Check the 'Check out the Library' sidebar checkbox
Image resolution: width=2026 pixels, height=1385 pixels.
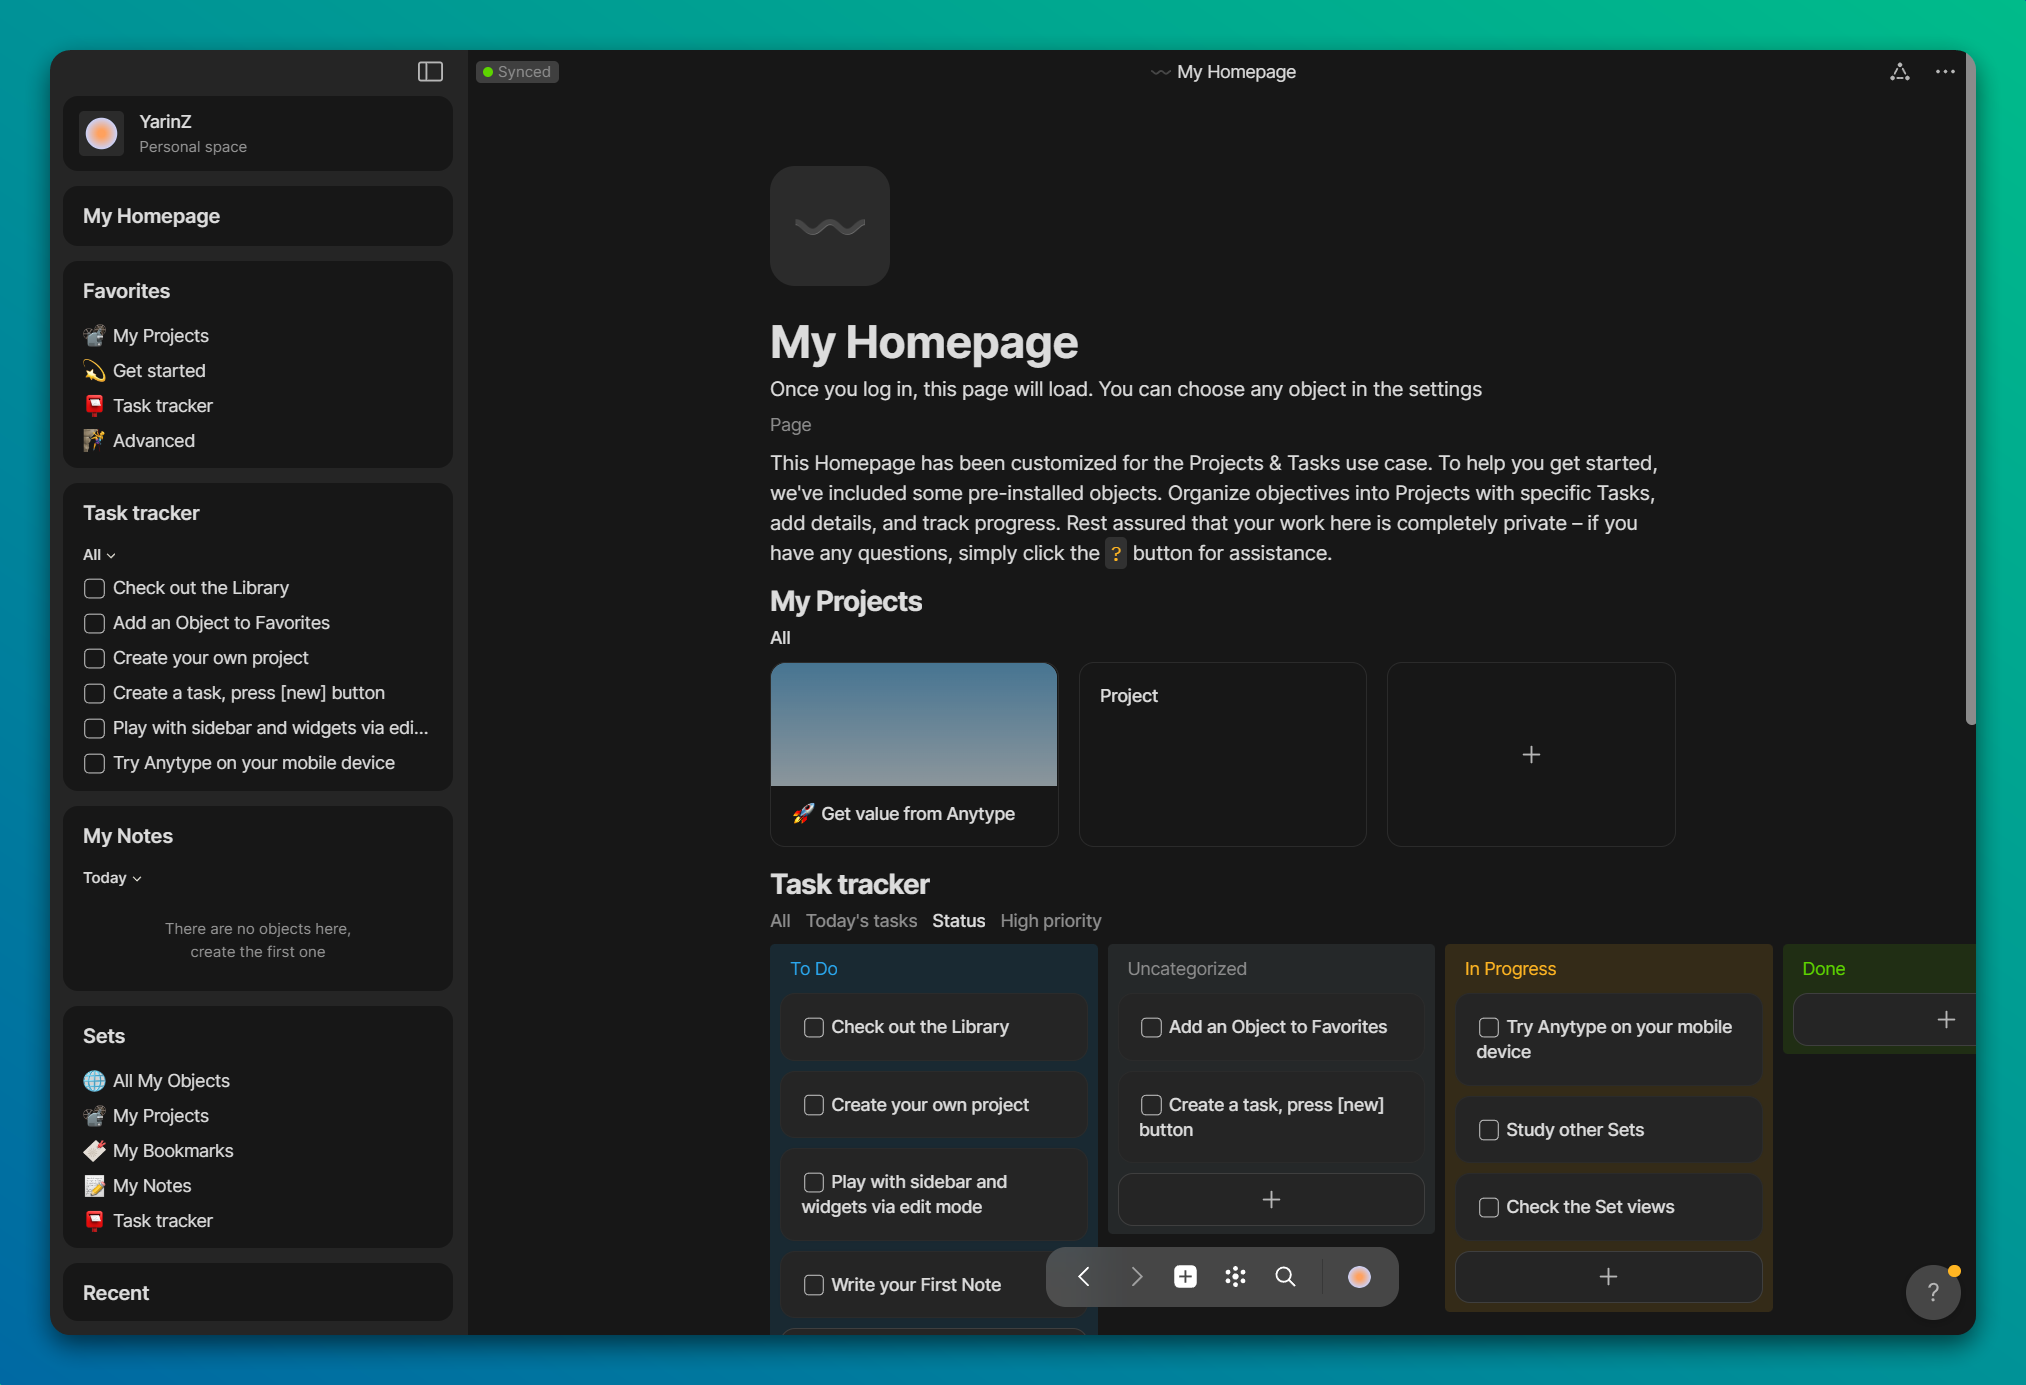point(94,588)
